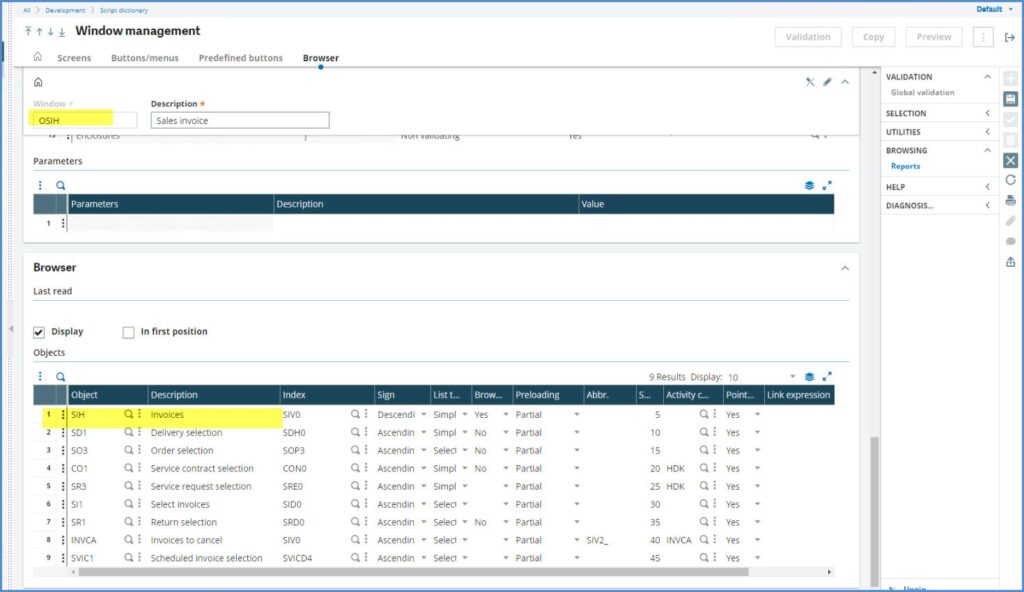Click the exit arrow icon beside Preview
This screenshot has width=1024, height=592.
(1009, 37)
